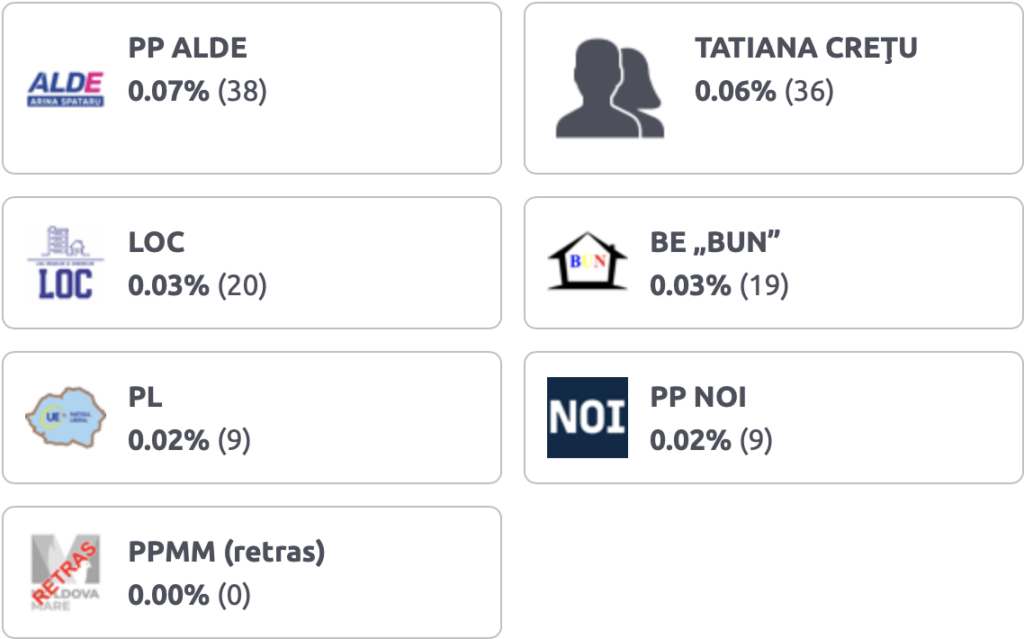
Task: Select the PPMM (retras) title
Action: (227, 552)
